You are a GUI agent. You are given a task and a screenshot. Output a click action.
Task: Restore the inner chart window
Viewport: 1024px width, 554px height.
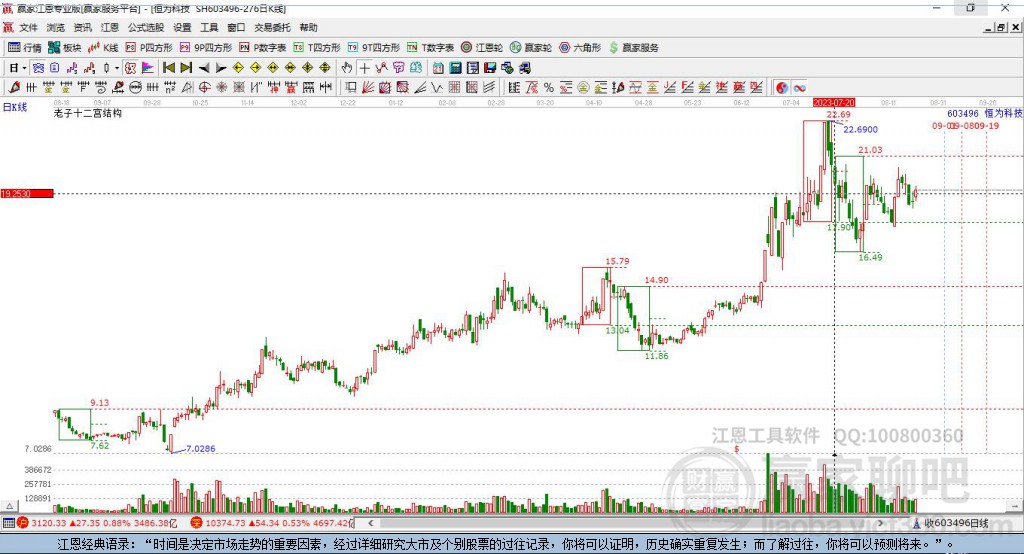[1001, 27]
